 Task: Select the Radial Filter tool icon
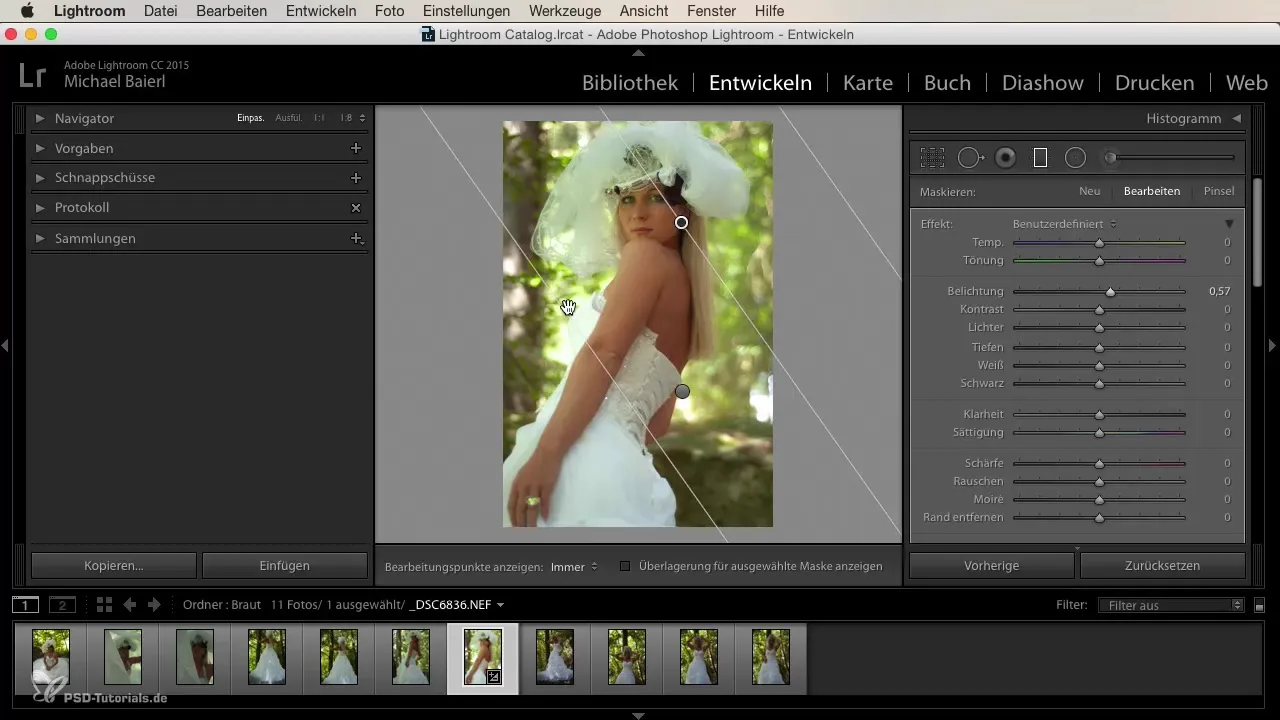(1075, 157)
